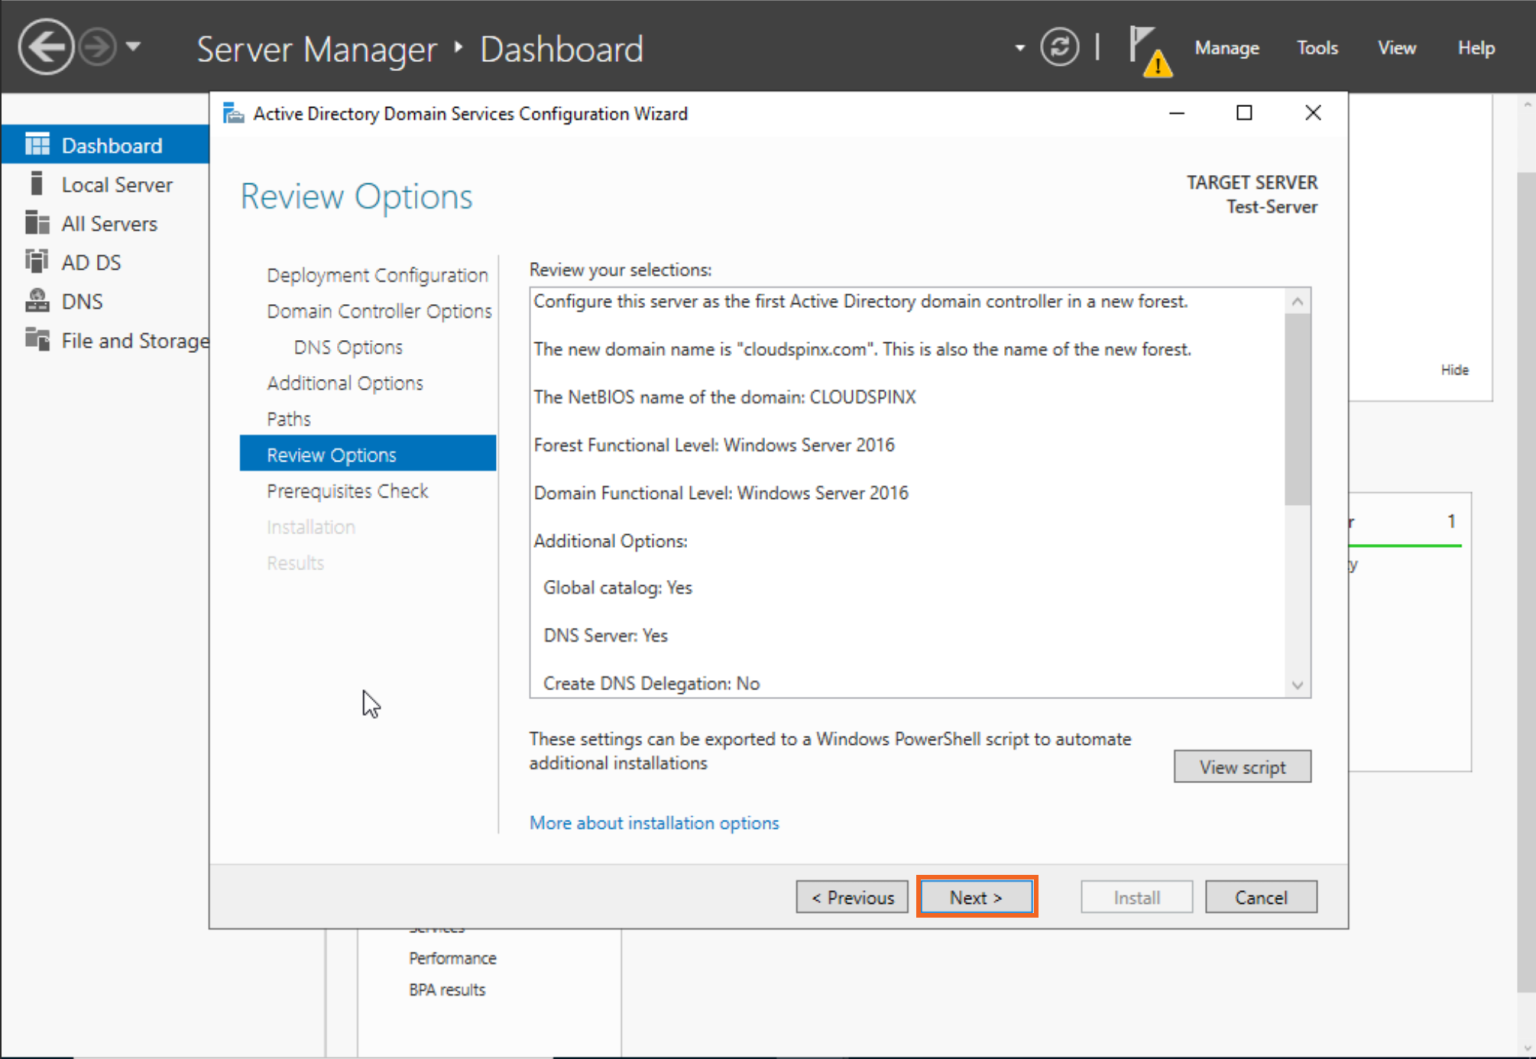The width and height of the screenshot is (1536, 1059).
Task: Select the Deployment Configuration wizard step
Action: 377,274
